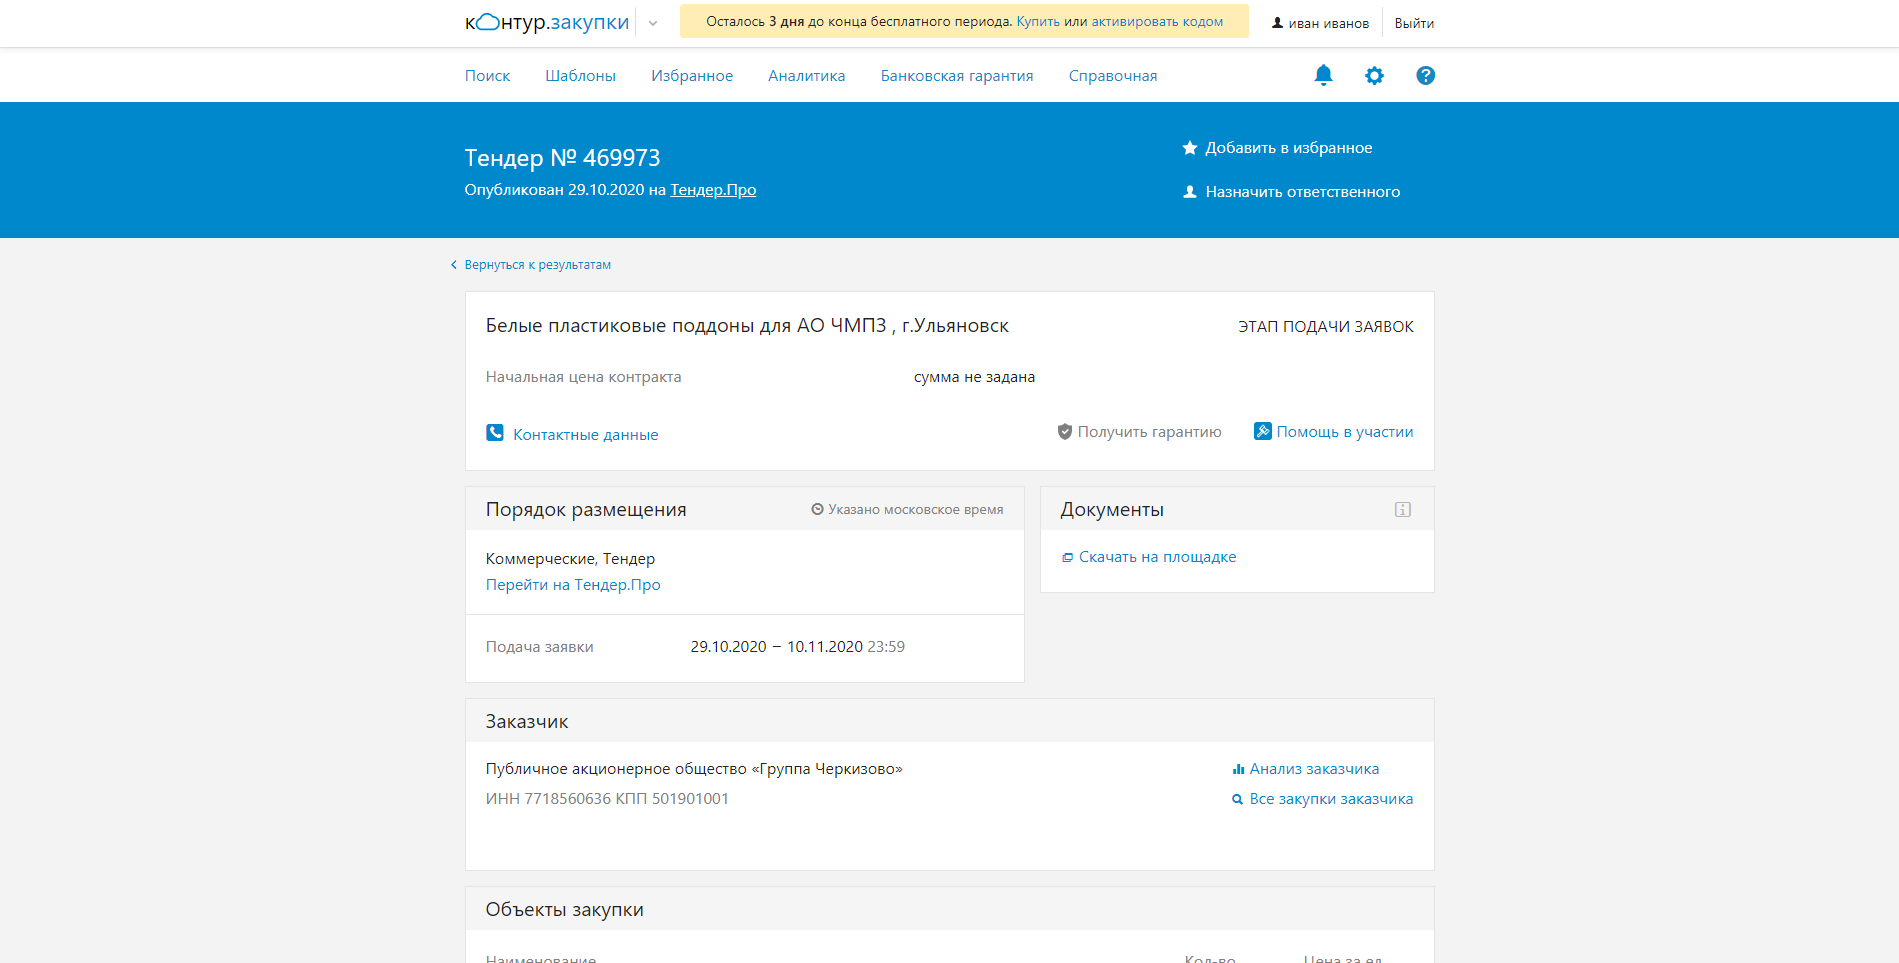Click the back arrow before Вернуться к результатам
Screen dimensions: 1899x963
coord(454,265)
